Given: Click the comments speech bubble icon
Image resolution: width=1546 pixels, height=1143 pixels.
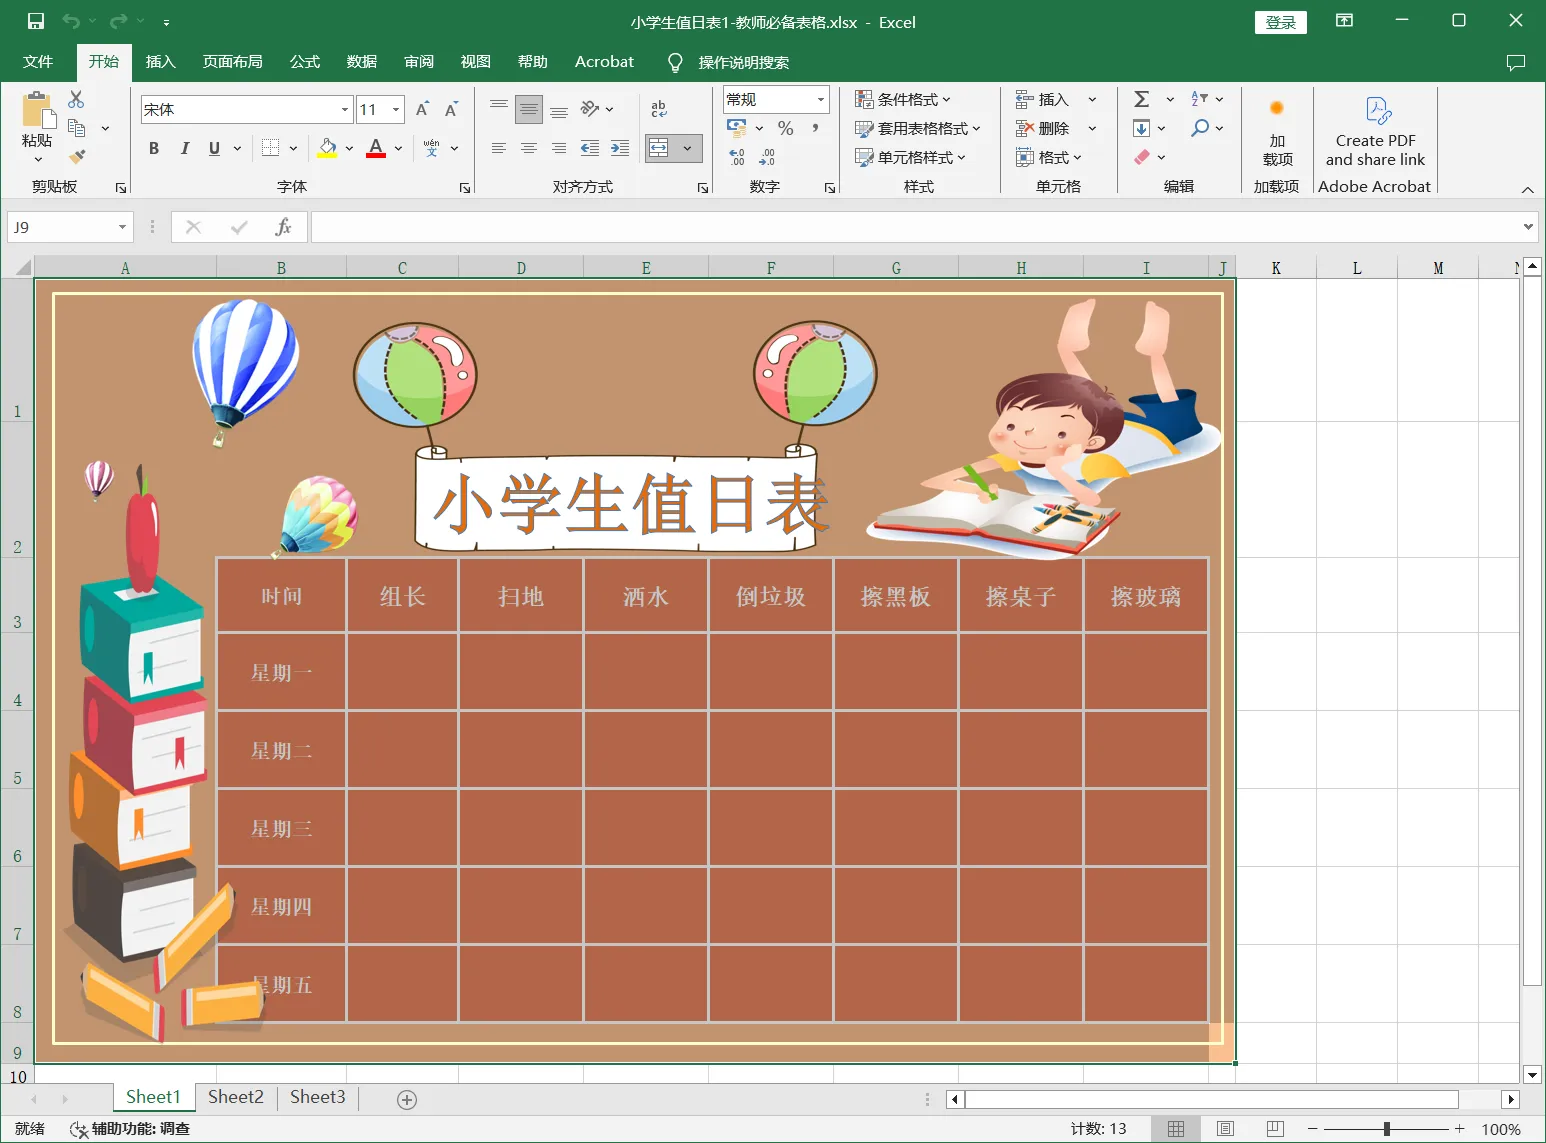Looking at the screenshot, I should tap(1516, 62).
